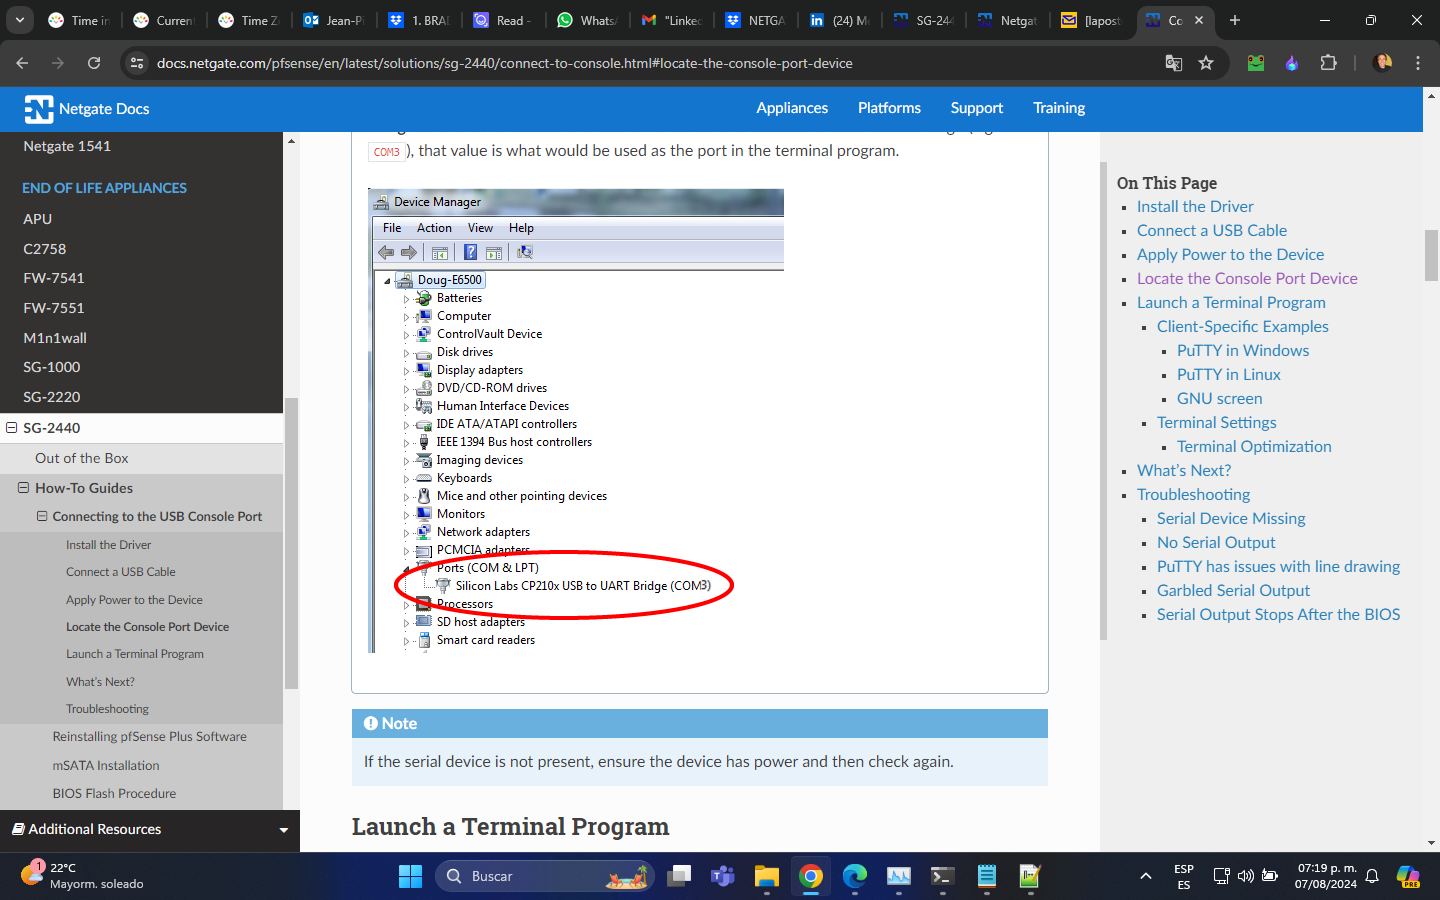Open Task View on taskbar
Image resolution: width=1440 pixels, height=900 pixels.
tap(680, 876)
